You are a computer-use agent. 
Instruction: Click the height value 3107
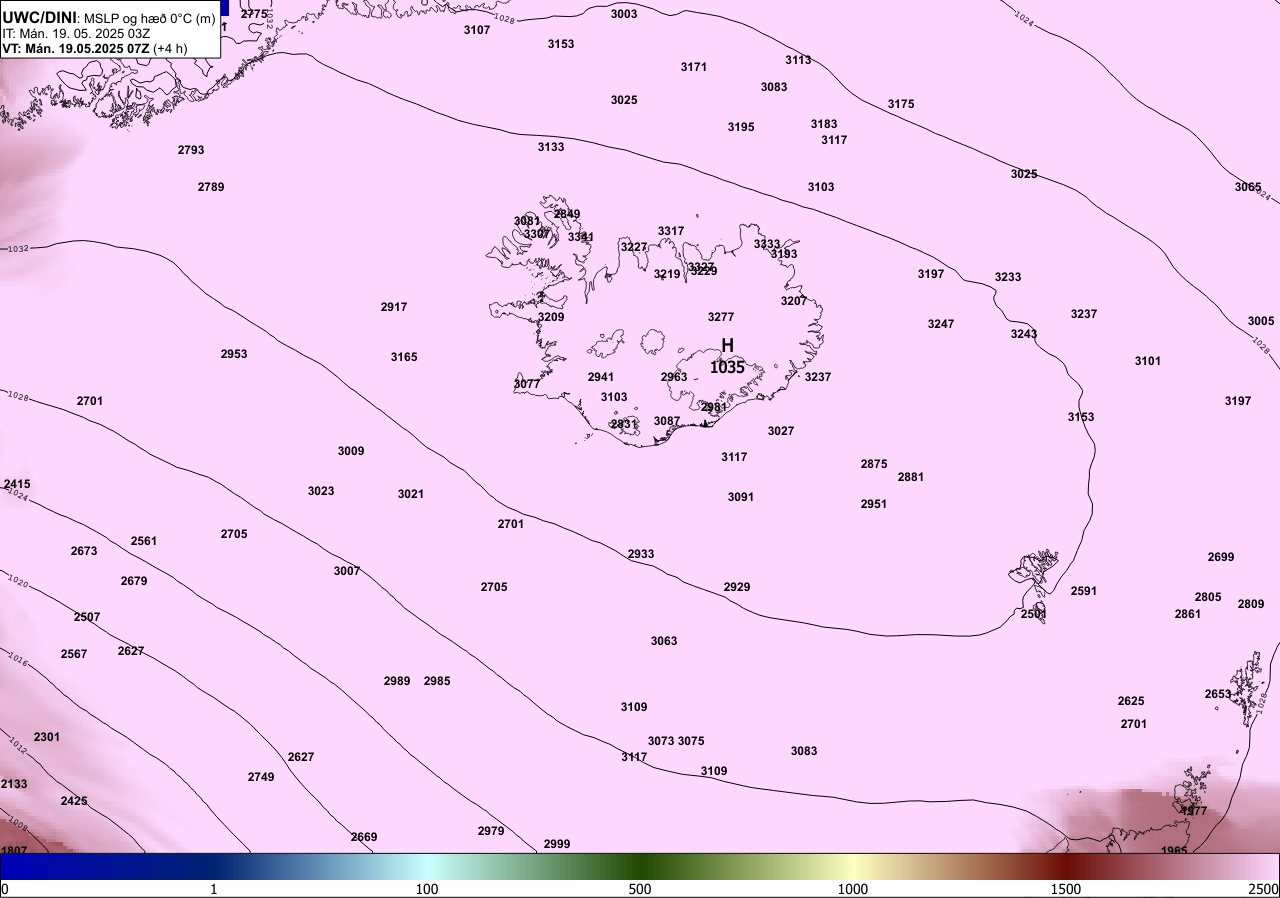pyautogui.click(x=477, y=30)
